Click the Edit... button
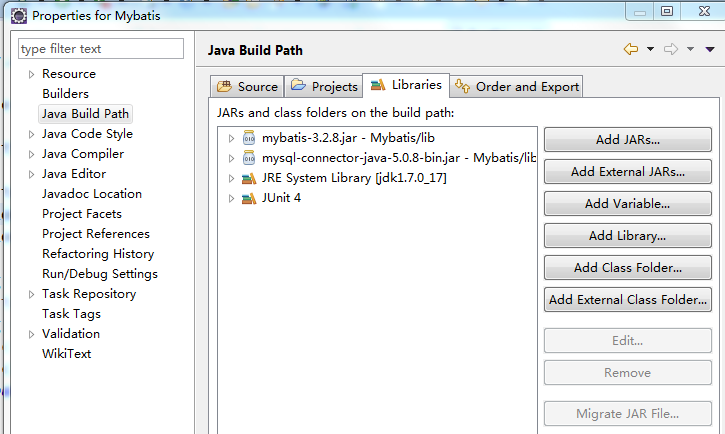 coord(627,341)
